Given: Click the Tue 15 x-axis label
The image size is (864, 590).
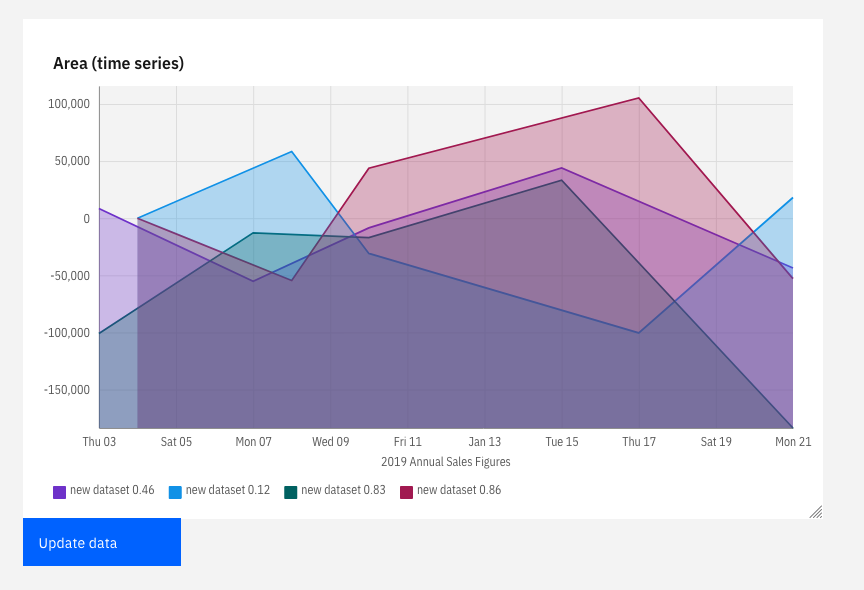Looking at the screenshot, I should 562,442.
